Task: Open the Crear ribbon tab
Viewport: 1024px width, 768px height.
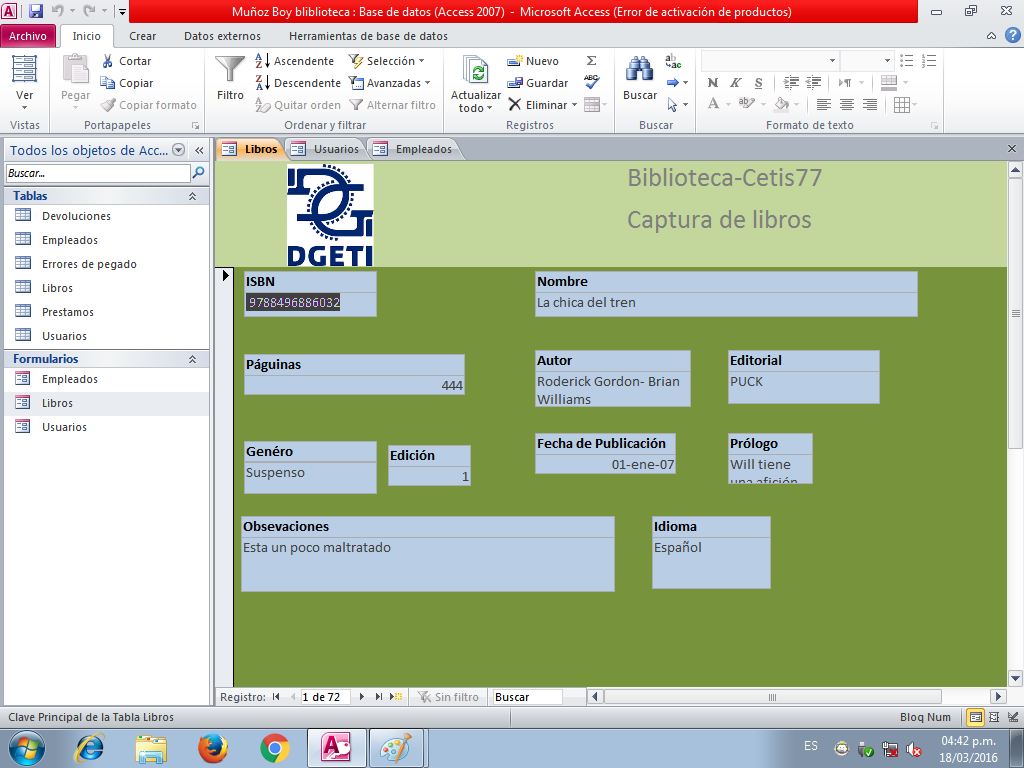Action: pyautogui.click(x=142, y=36)
